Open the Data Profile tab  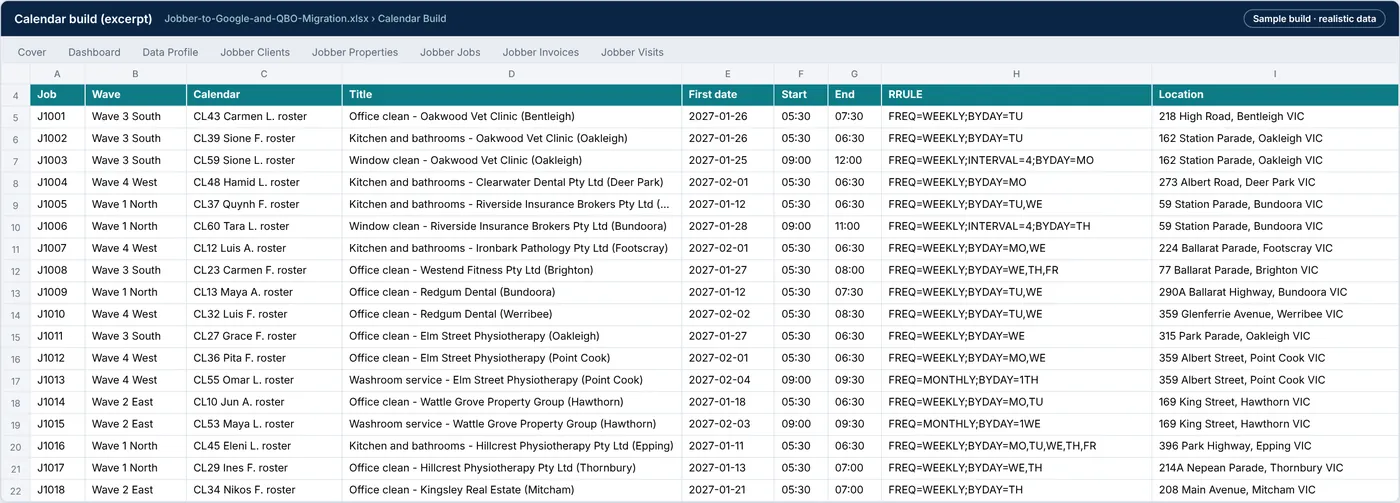(x=170, y=52)
